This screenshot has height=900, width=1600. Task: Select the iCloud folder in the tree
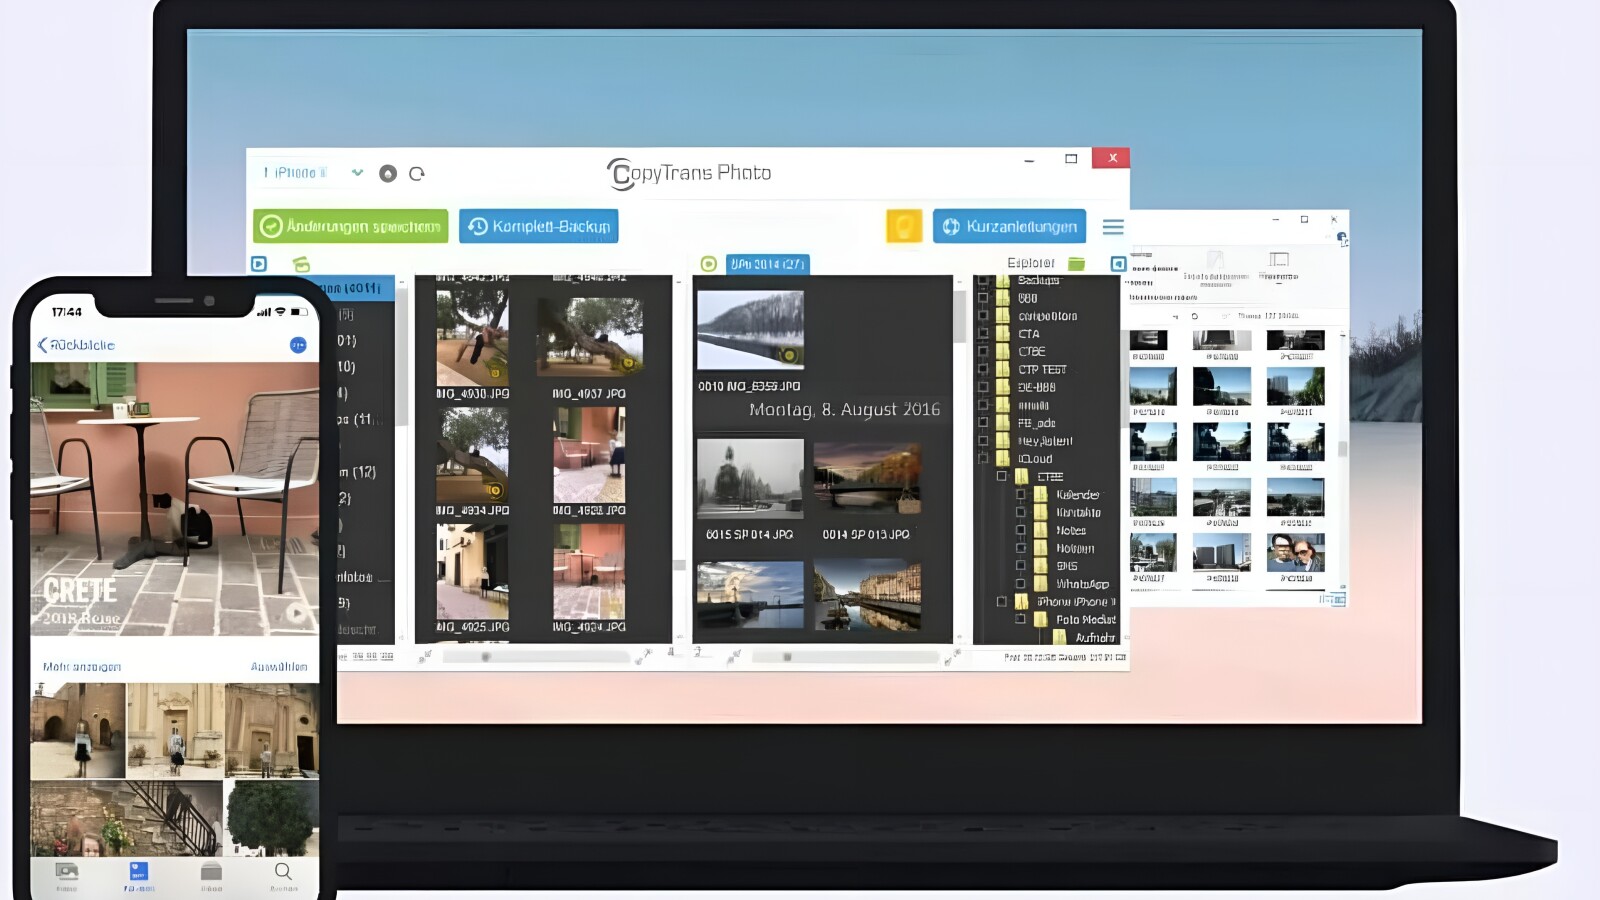[1035, 459]
